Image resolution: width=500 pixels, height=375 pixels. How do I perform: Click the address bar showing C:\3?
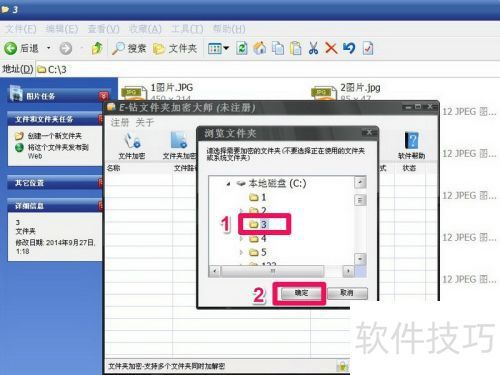(x=267, y=69)
